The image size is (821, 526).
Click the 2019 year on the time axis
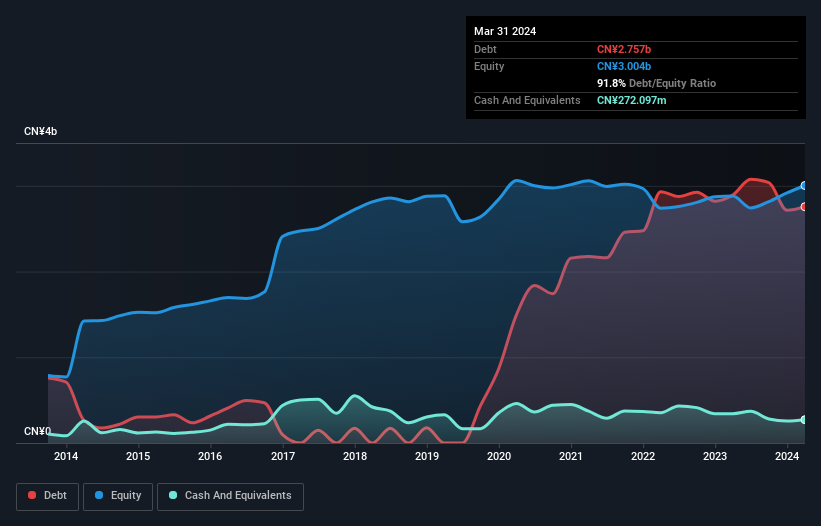[427, 457]
